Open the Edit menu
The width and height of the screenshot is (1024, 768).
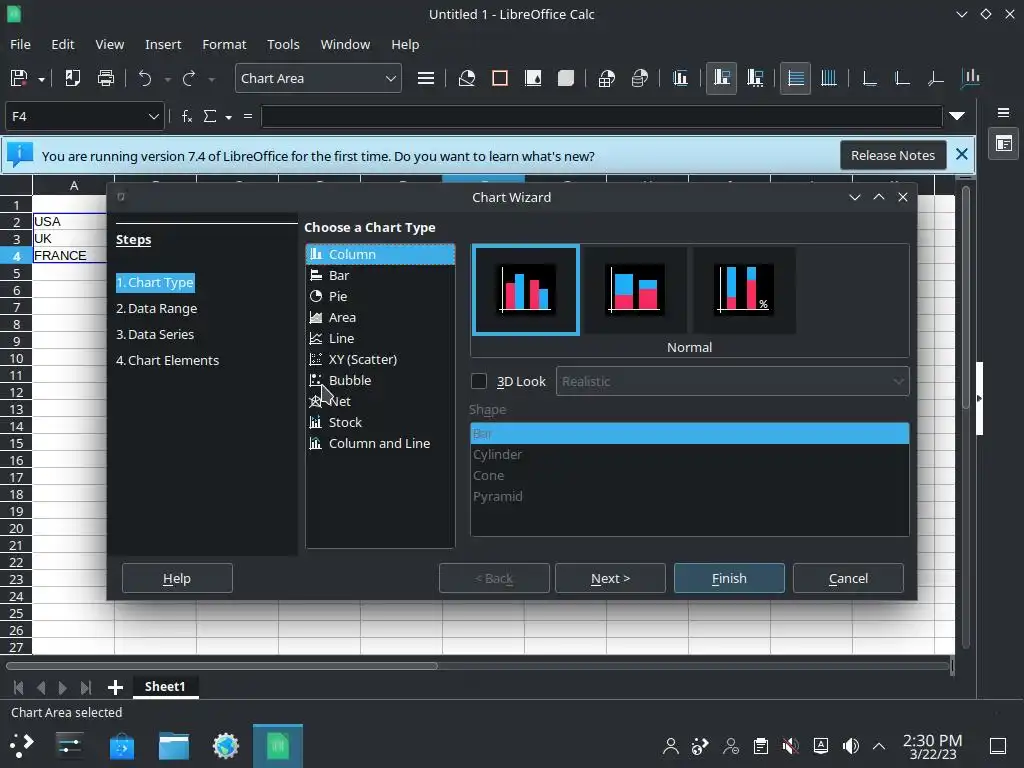click(63, 44)
